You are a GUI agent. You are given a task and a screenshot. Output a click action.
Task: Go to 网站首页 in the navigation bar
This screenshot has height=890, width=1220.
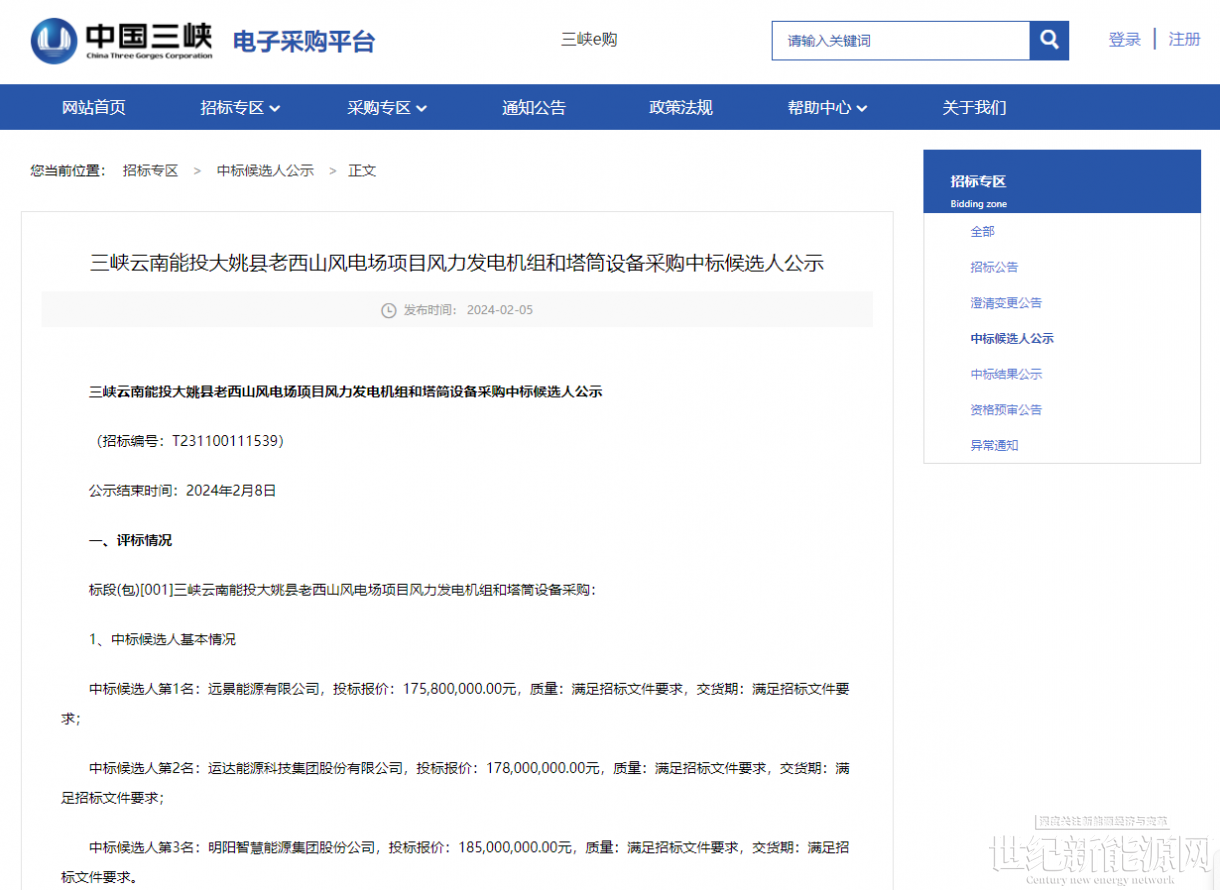(x=94, y=107)
